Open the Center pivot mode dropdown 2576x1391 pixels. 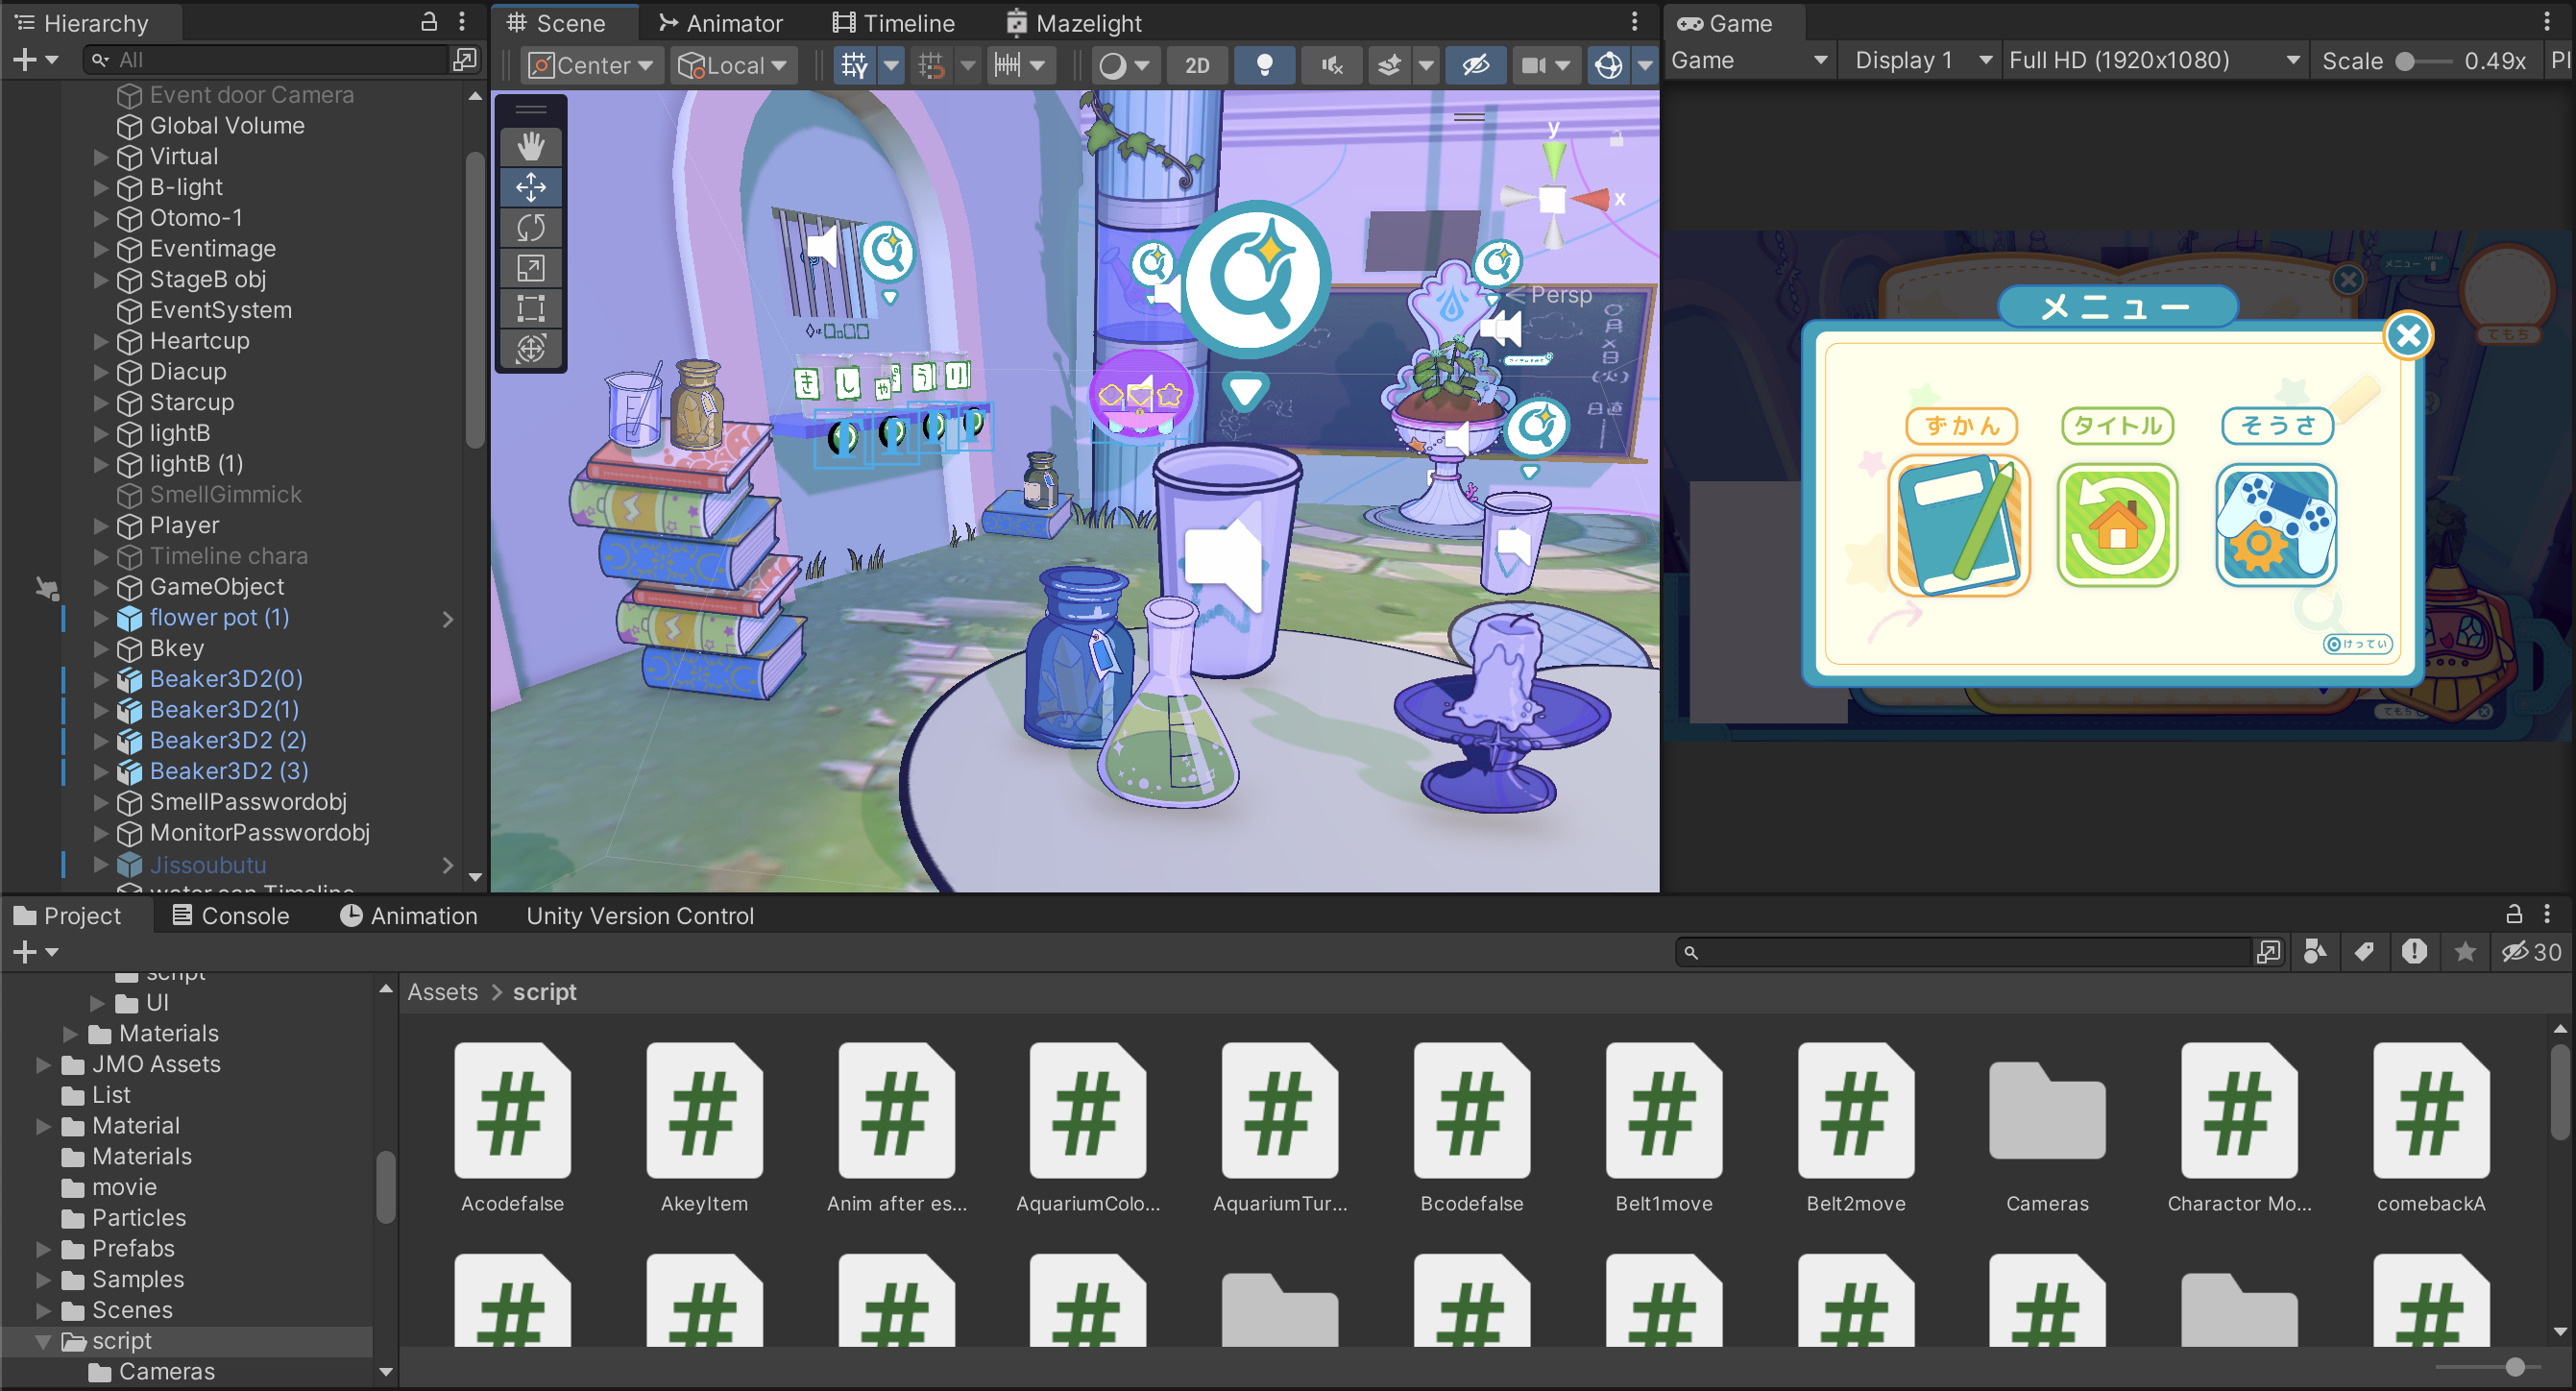click(590, 66)
